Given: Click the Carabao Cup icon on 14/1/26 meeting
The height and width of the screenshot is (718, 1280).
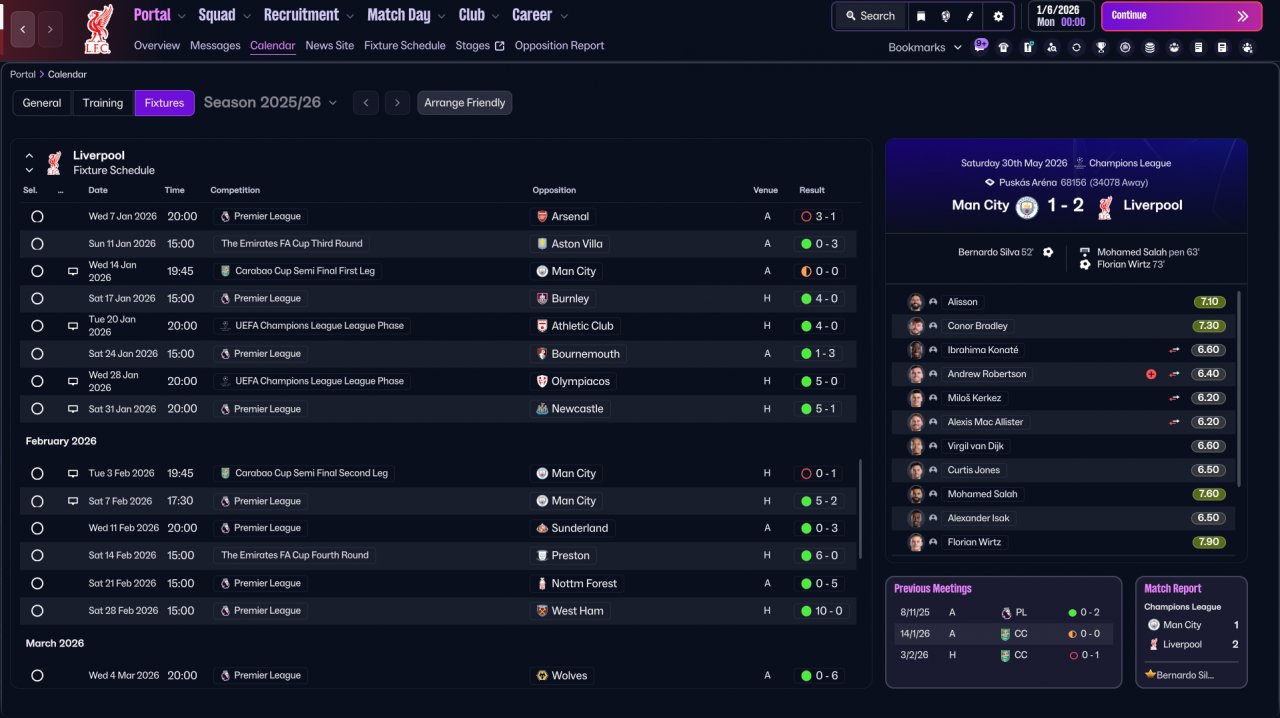Looking at the screenshot, I should (1005, 634).
